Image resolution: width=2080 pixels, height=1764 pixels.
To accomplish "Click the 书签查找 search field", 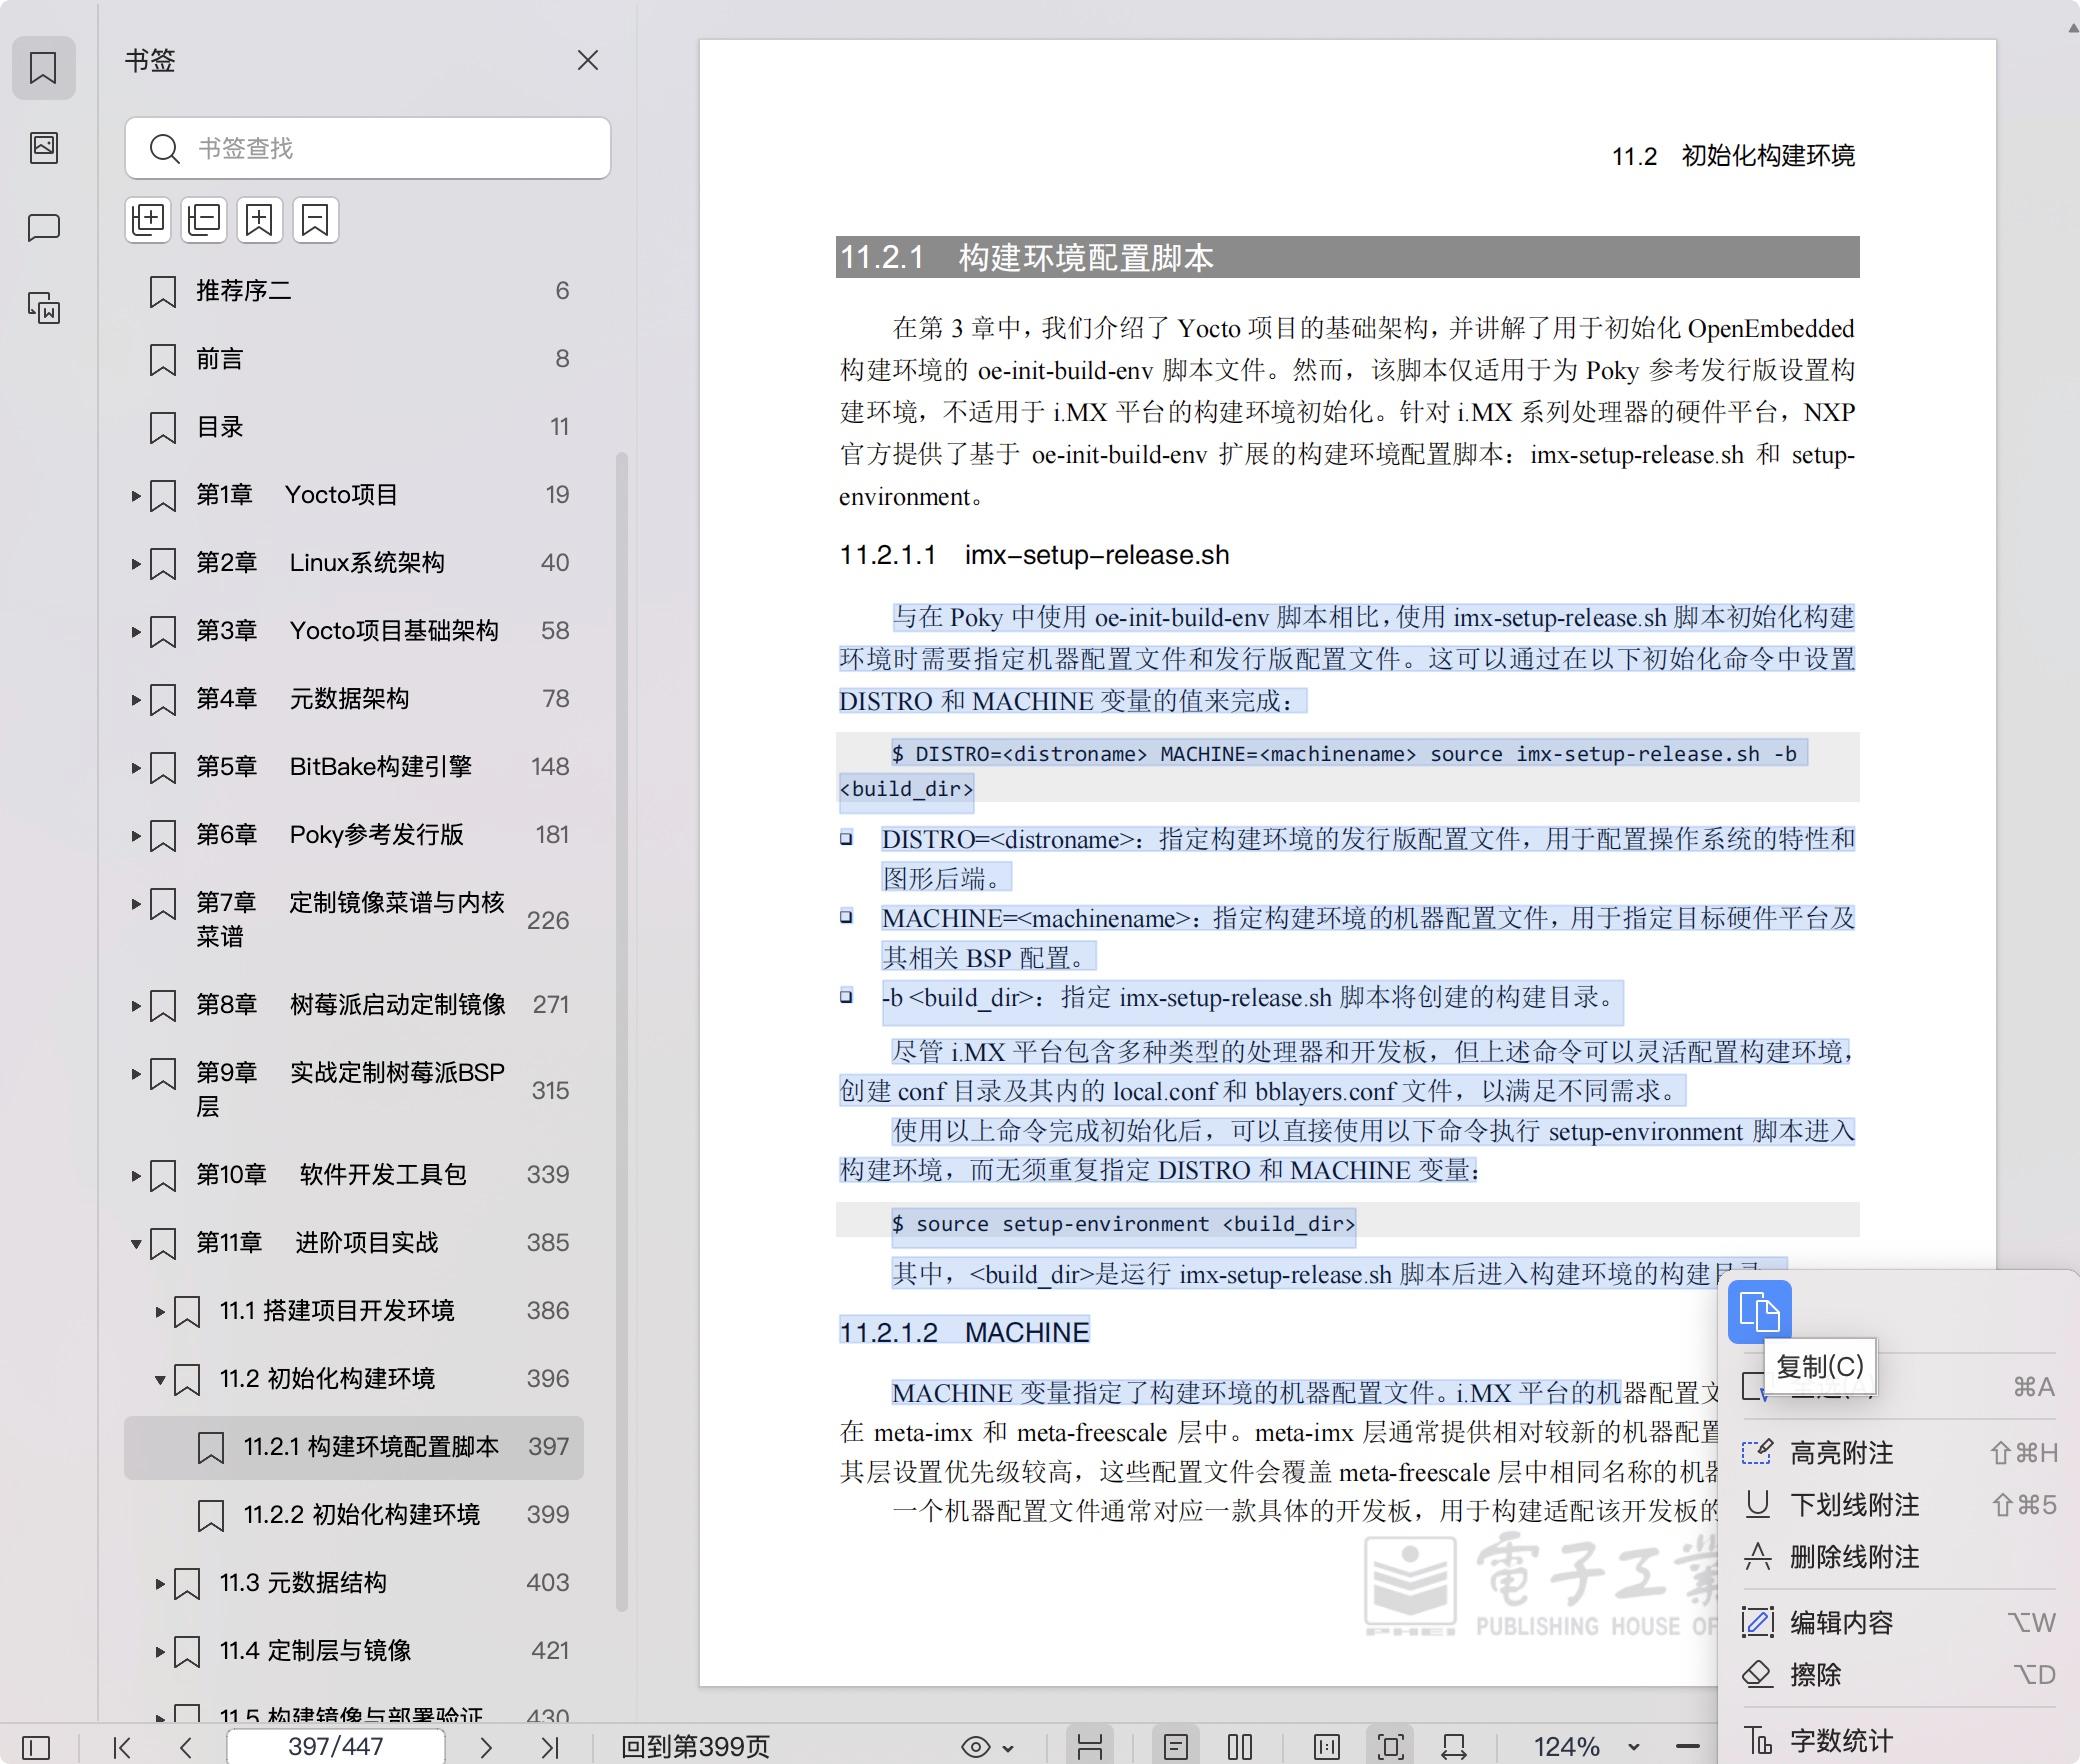I will 368,149.
